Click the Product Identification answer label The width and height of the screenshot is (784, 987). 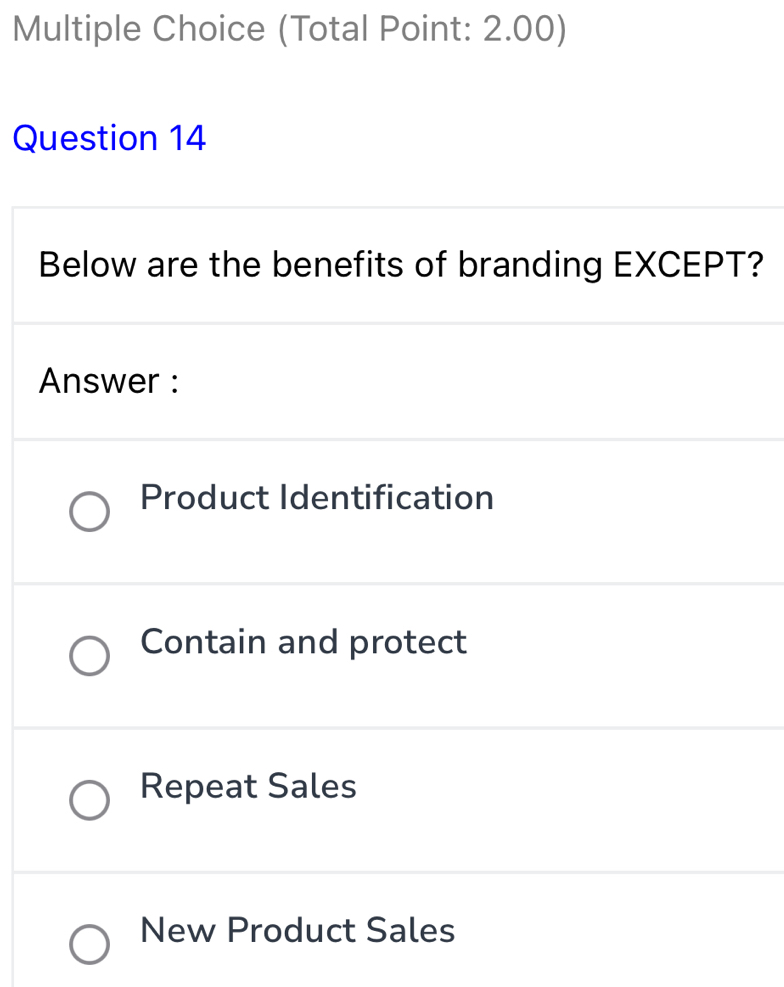[316, 497]
